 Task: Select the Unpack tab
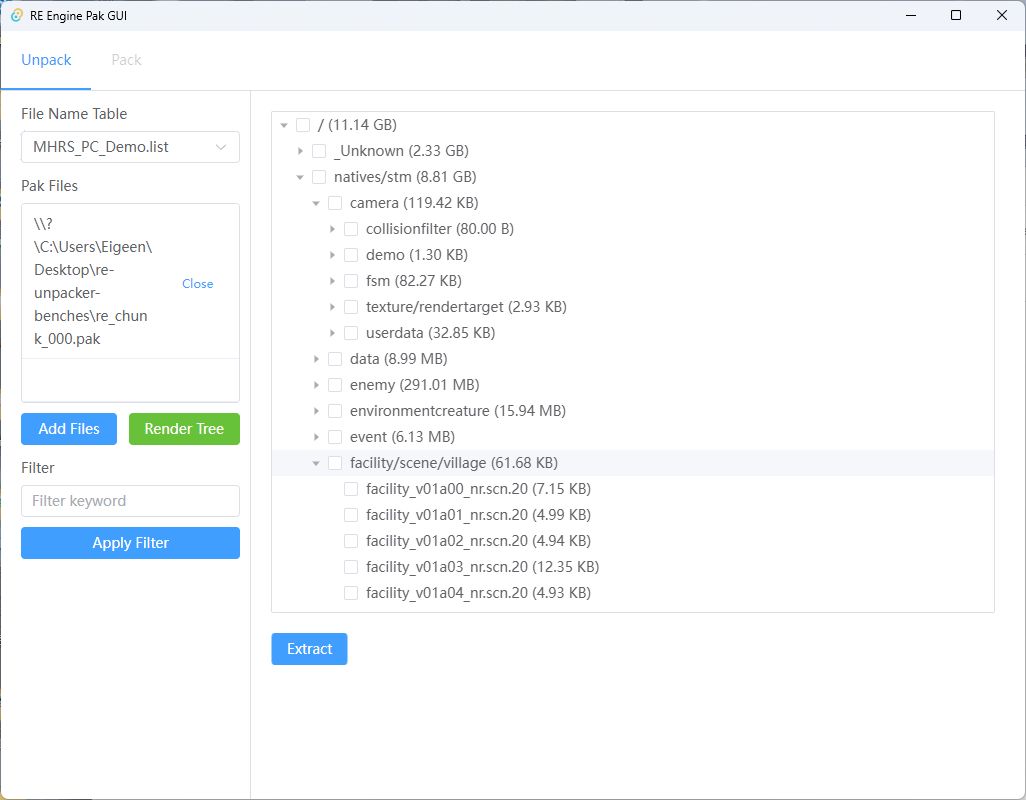pyautogui.click(x=46, y=59)
